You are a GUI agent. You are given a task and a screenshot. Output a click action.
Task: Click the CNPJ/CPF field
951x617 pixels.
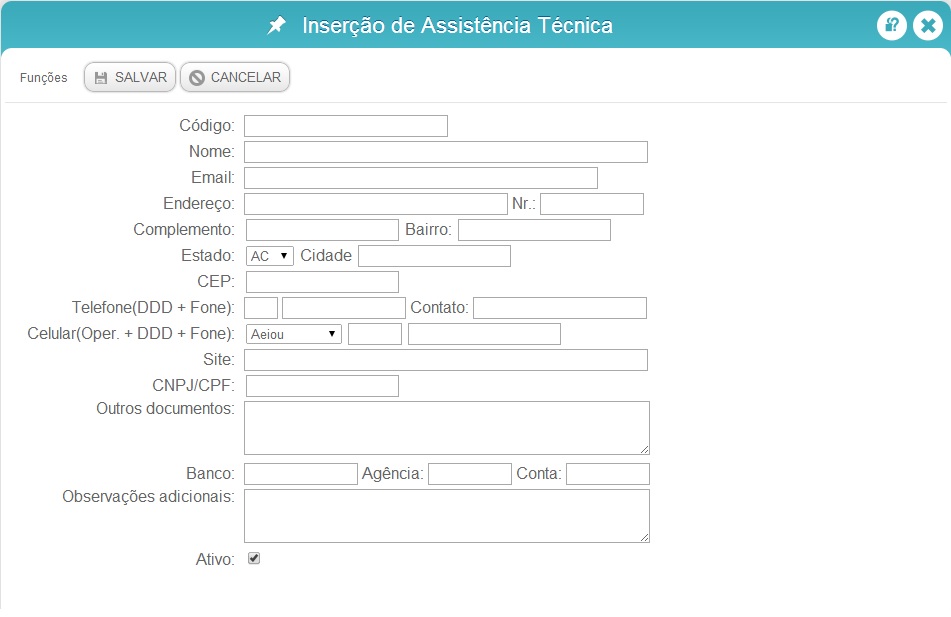tap(322, 386)
